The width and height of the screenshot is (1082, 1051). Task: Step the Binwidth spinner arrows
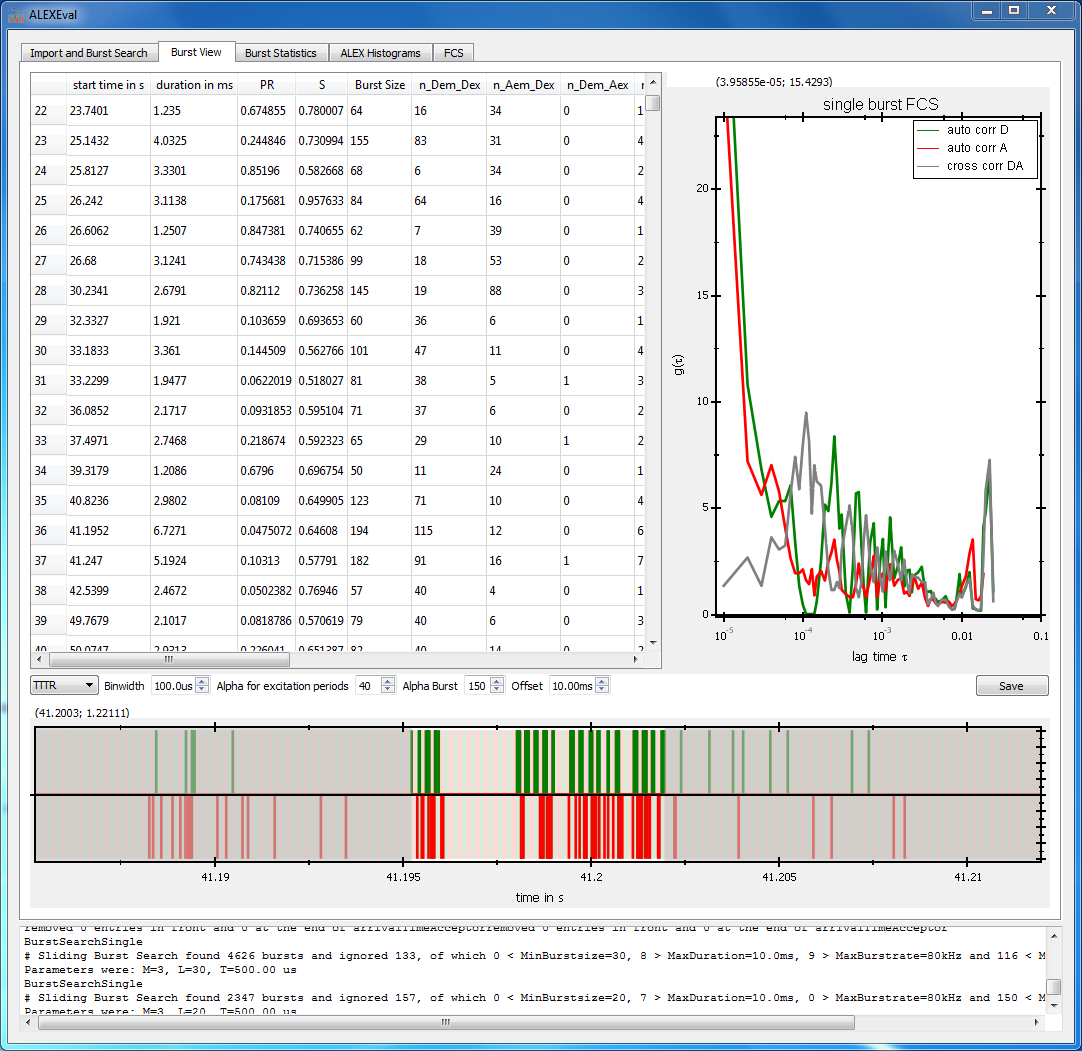(202, 686)
